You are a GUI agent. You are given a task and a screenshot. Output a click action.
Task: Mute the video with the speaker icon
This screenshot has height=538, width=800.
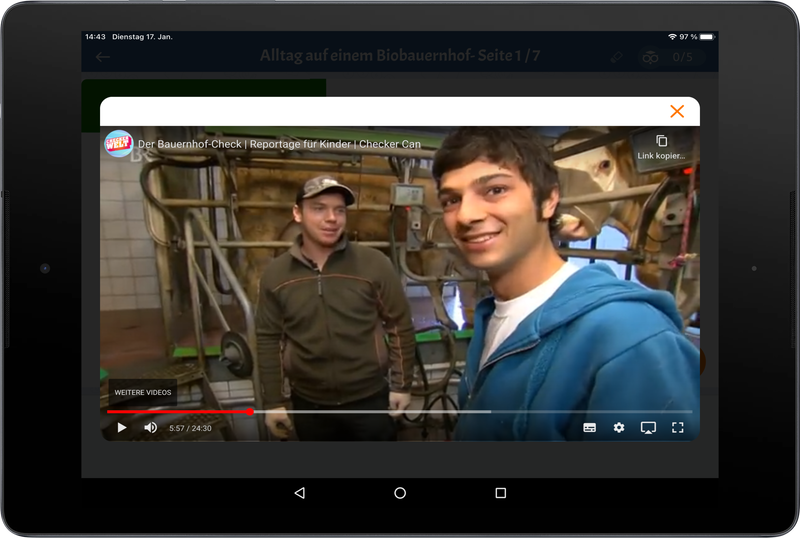pyautogui.click(x=150, y=428)
